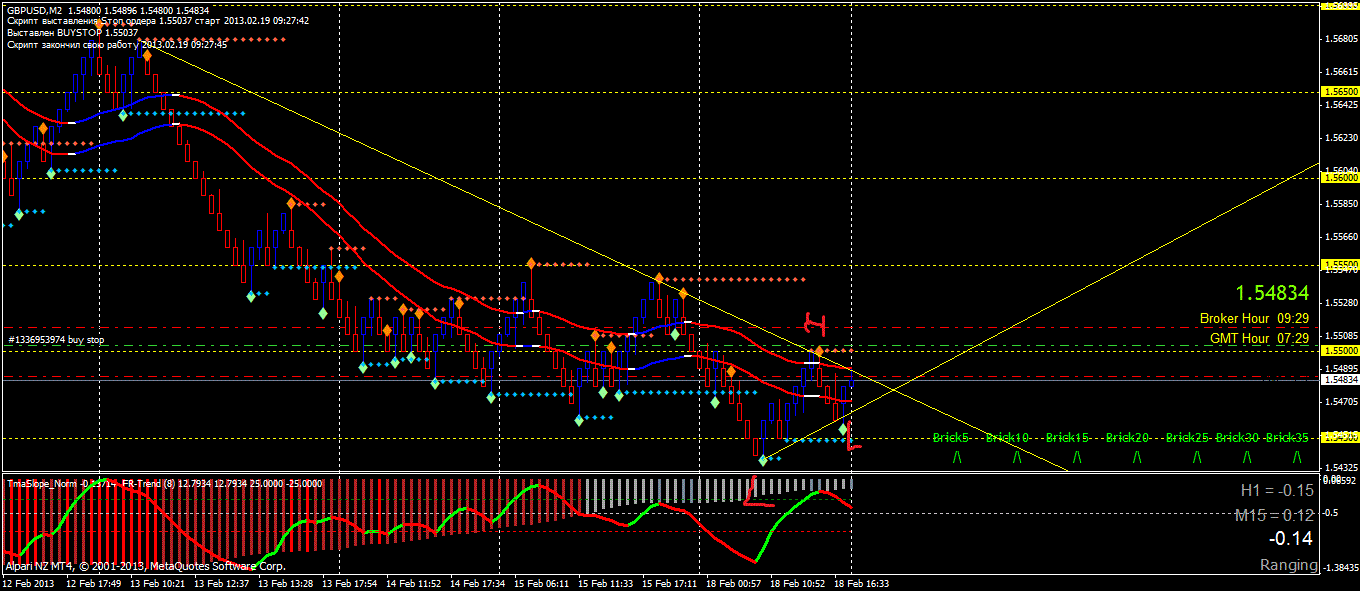Click the Brick20 label
Image resolution: width=1360 pixels, height=591 pixels.
coord(1127,437)
